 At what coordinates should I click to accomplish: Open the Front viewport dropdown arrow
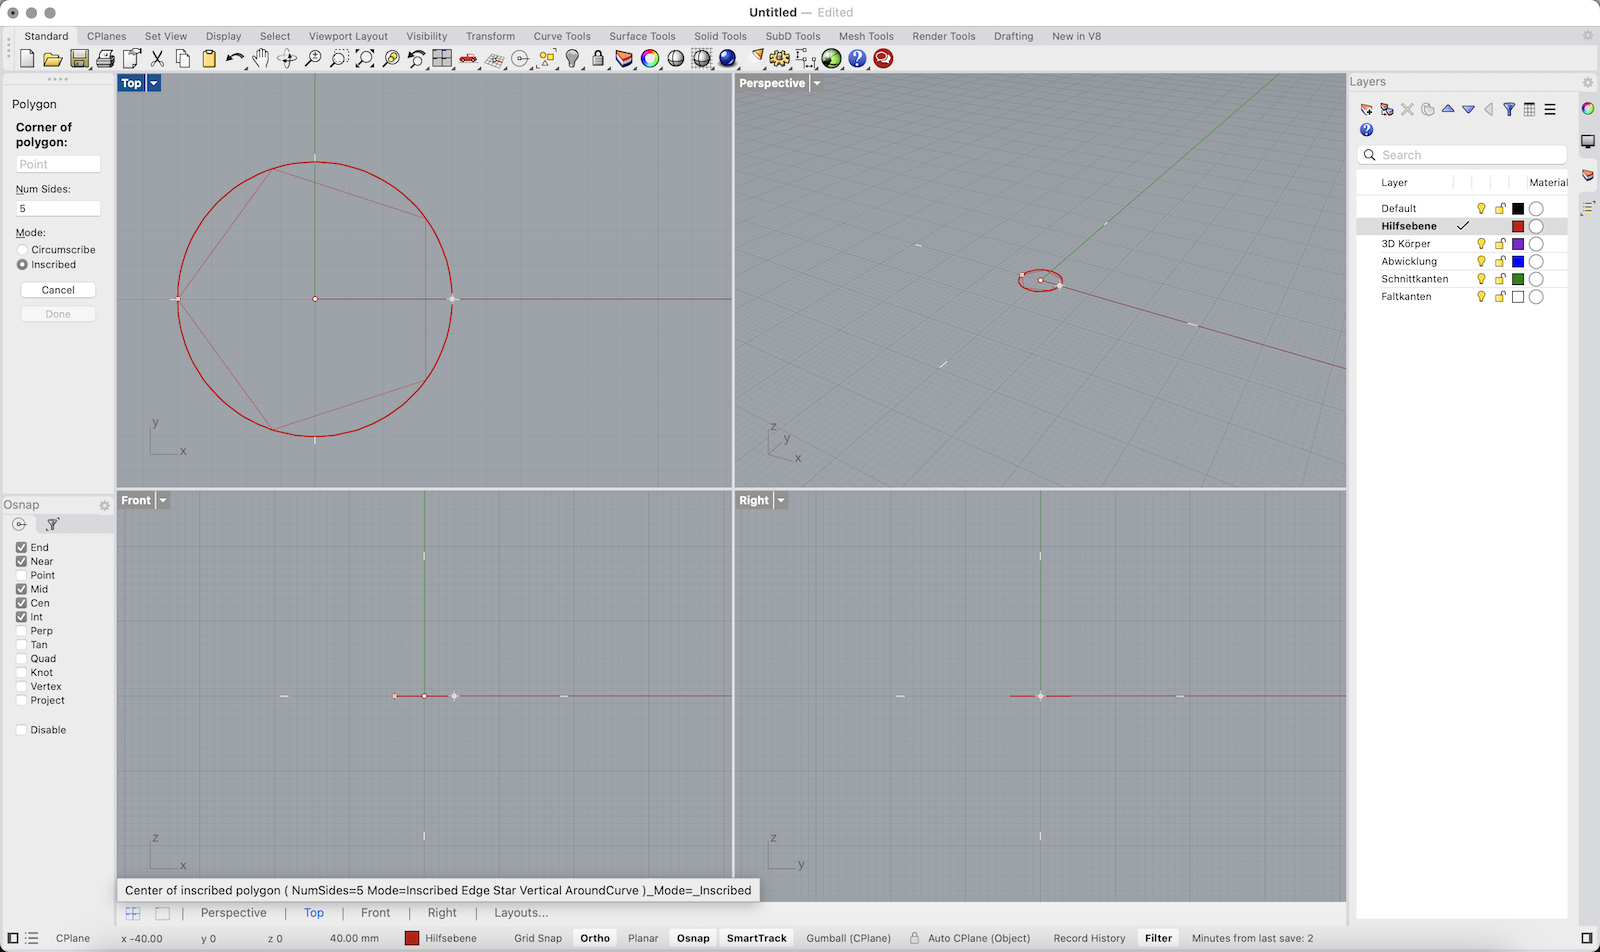pos(163,500)
